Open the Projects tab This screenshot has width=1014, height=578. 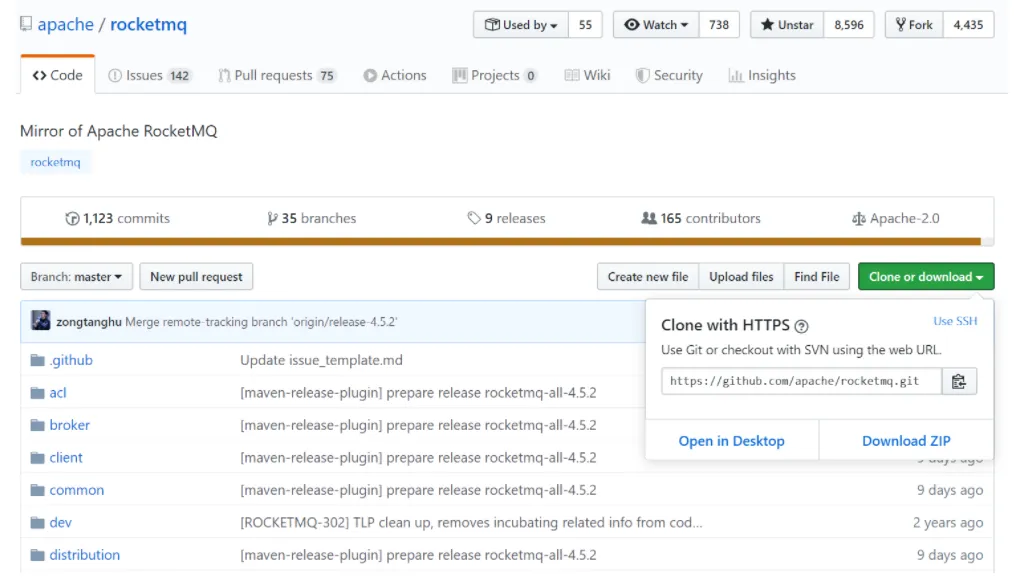point(495,75)
